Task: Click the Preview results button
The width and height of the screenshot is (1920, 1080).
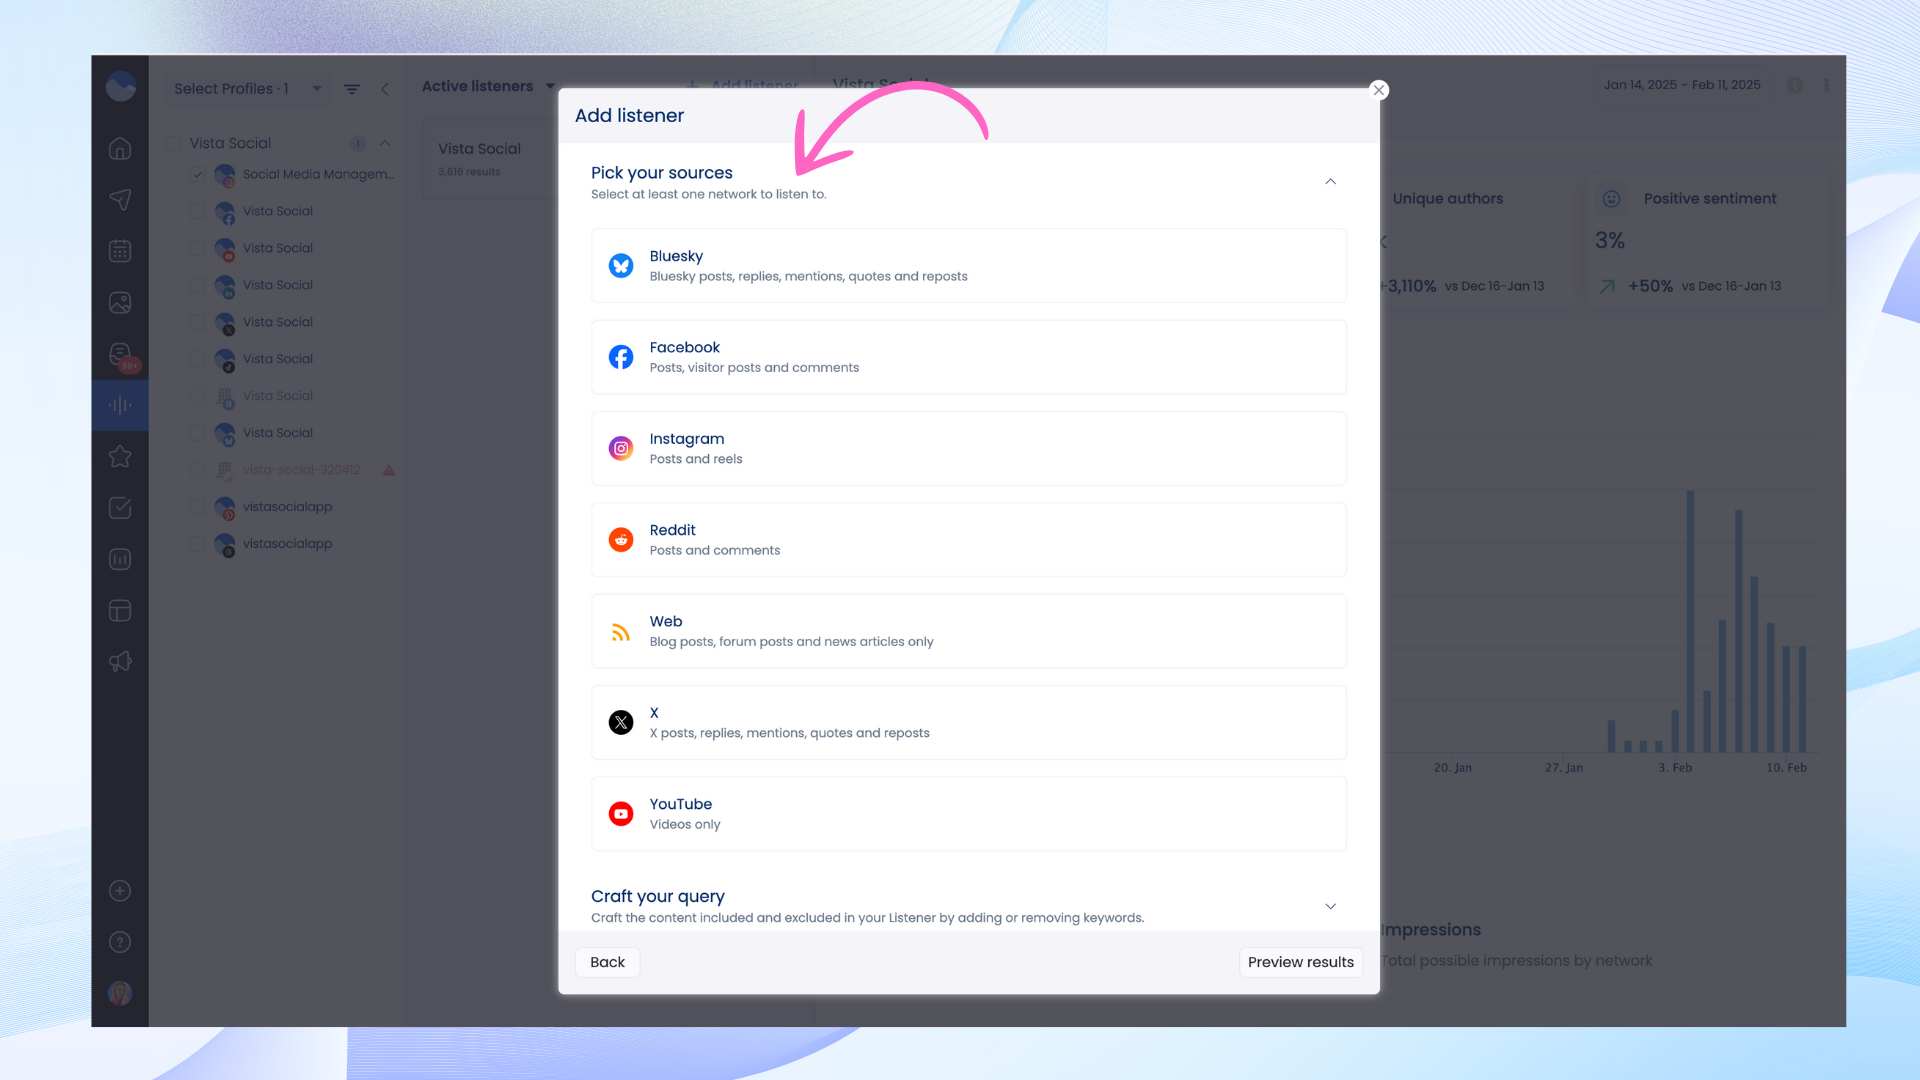Action: (x=1300, y=962)
